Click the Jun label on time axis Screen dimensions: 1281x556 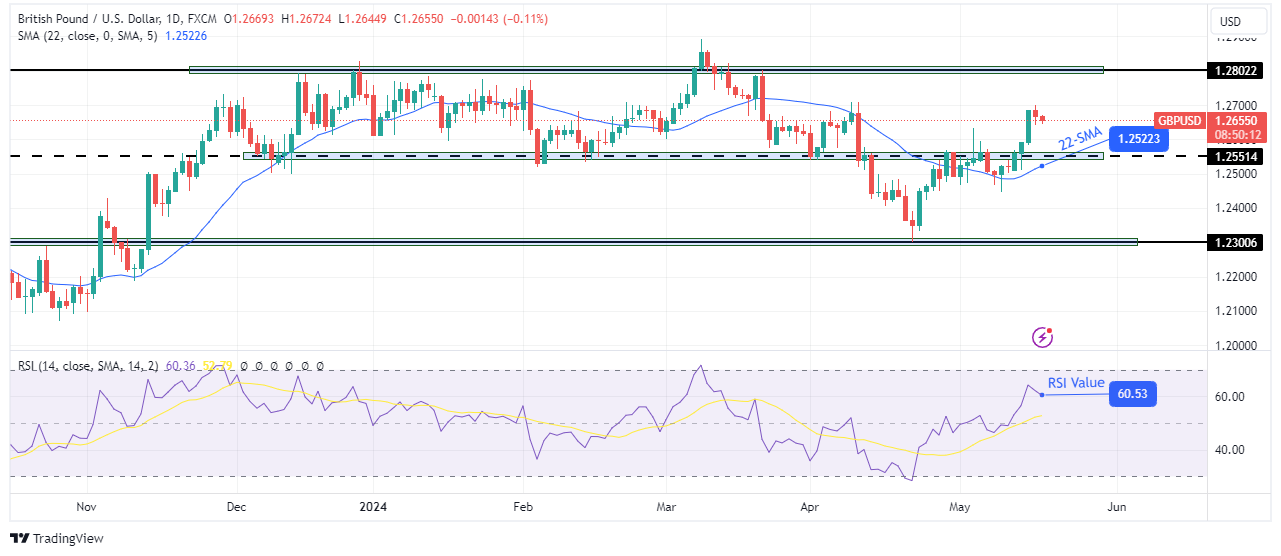(1117, 507)
